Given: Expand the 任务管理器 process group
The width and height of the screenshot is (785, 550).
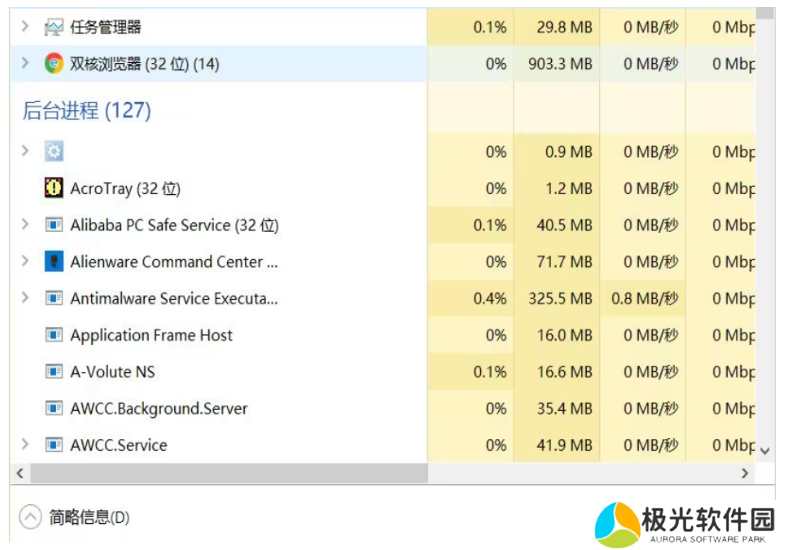Looking at the screenshot, I should [25, 27].
